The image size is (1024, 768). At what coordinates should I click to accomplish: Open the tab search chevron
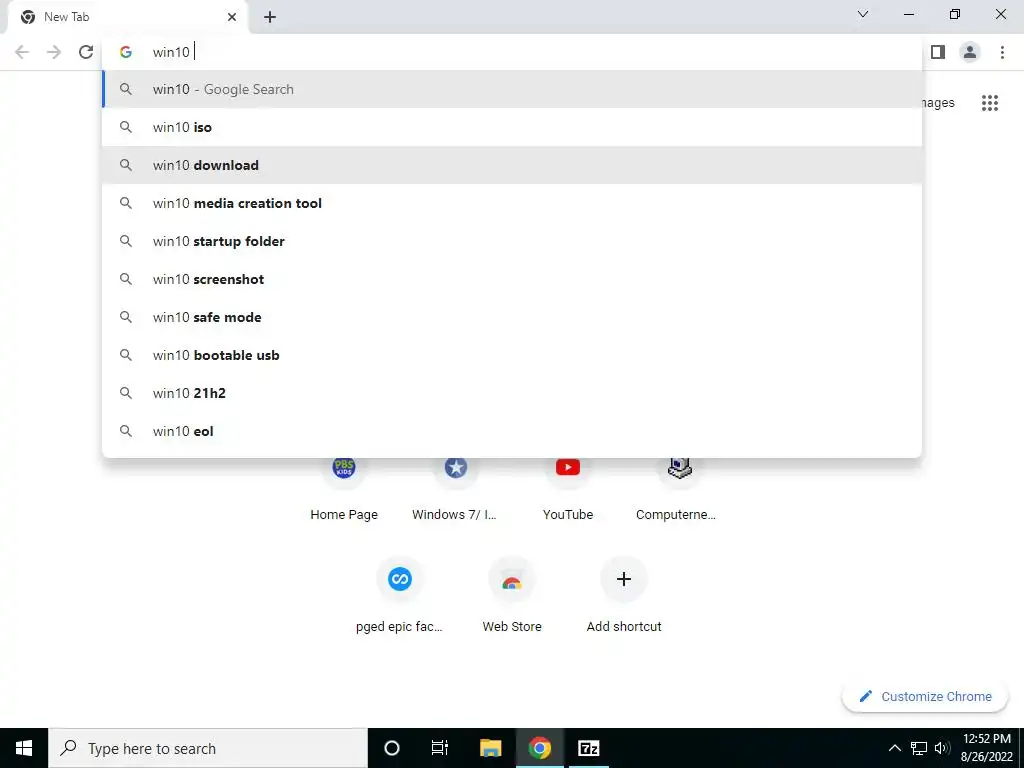click(863, 14)
